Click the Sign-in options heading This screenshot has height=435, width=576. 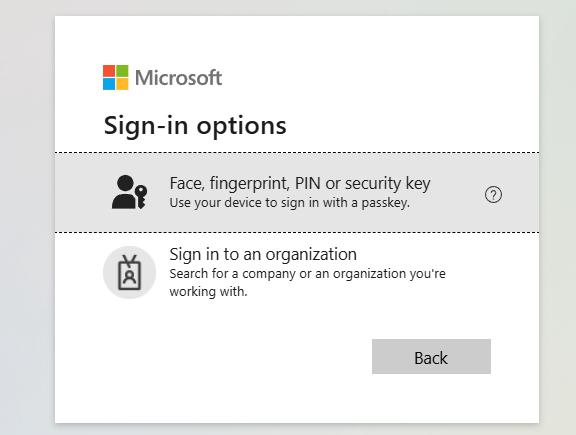195,126
